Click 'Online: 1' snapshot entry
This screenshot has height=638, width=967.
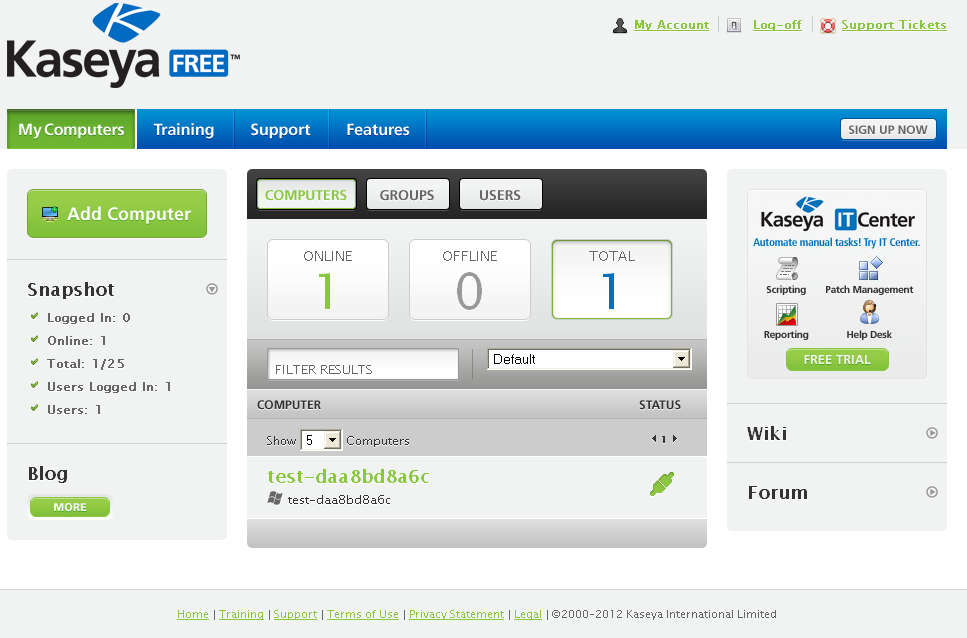[x=76, y=340]
